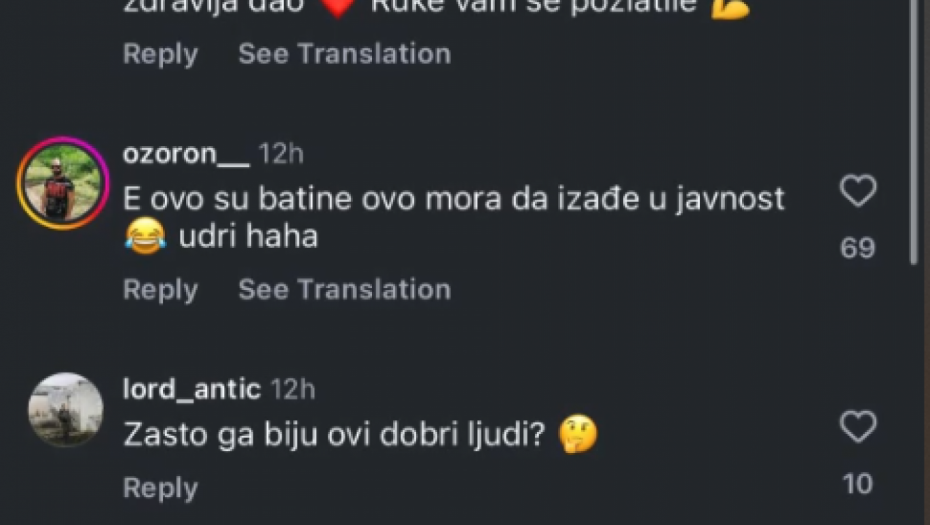930x525 pixels.
Task: Click the red heart emoji in the top comment
Action: (x=338, y=7)
